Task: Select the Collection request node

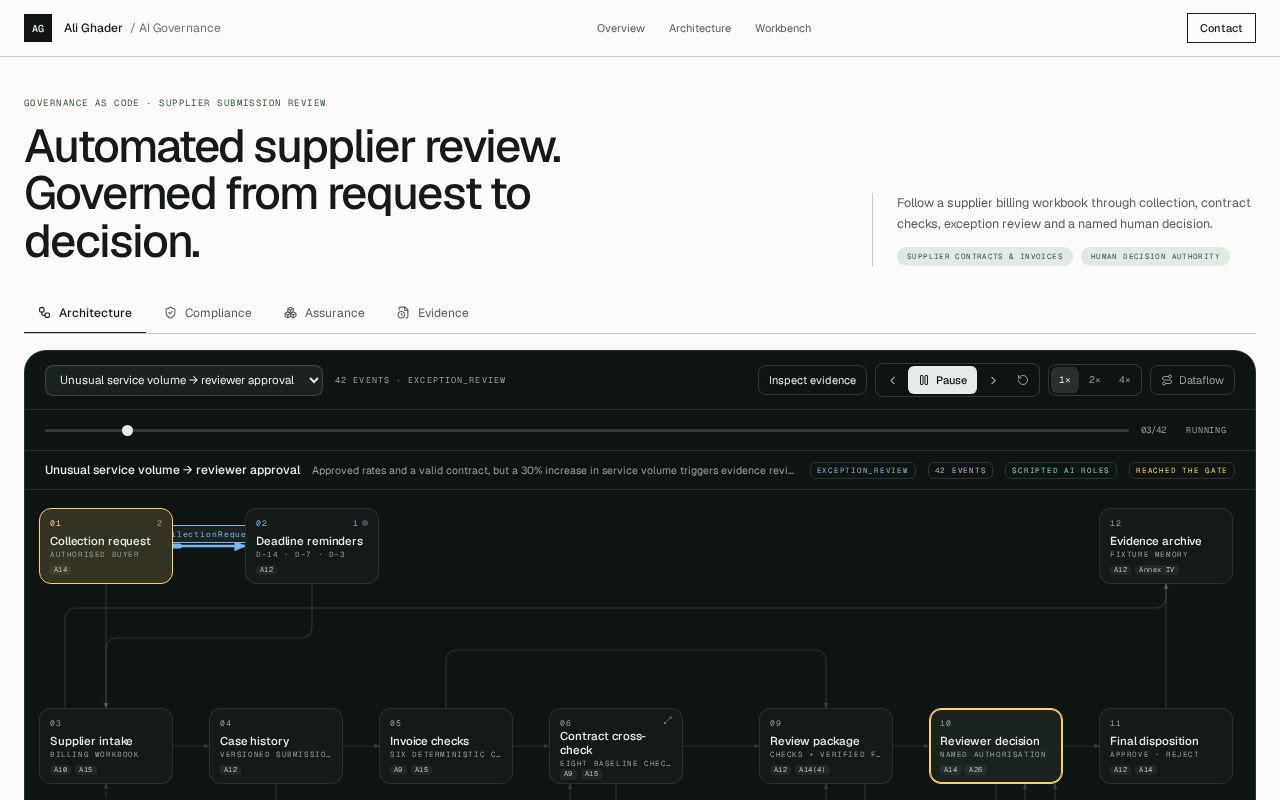Action: pyautogui.click(x=106, y=546)
